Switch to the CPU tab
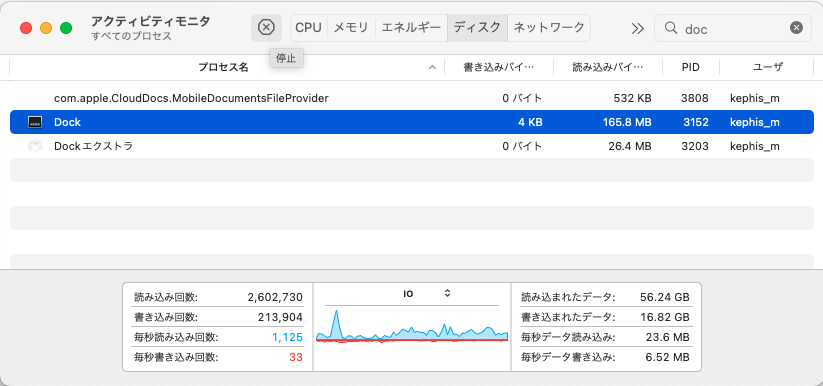 308,27
